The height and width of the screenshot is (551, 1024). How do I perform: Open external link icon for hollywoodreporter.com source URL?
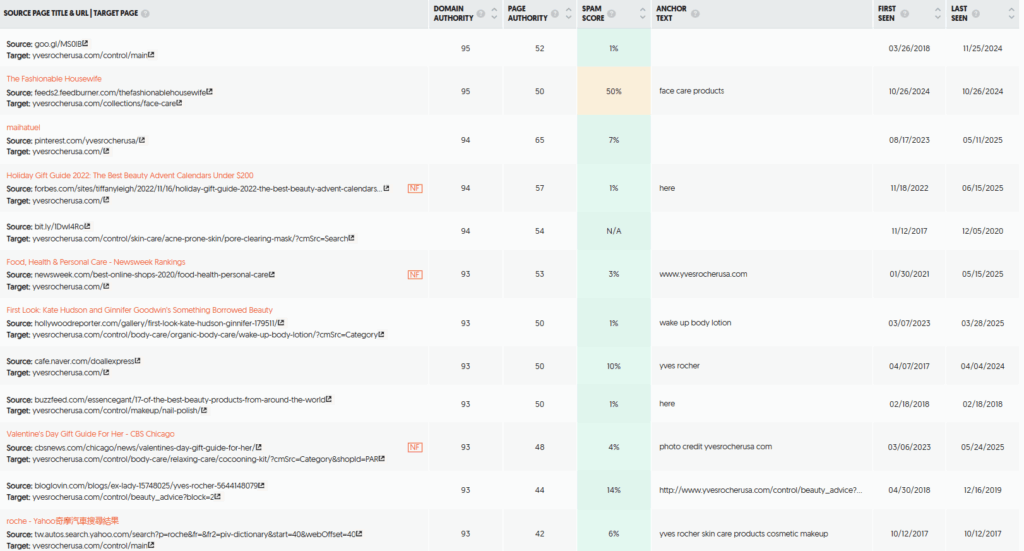pos(281,323)
